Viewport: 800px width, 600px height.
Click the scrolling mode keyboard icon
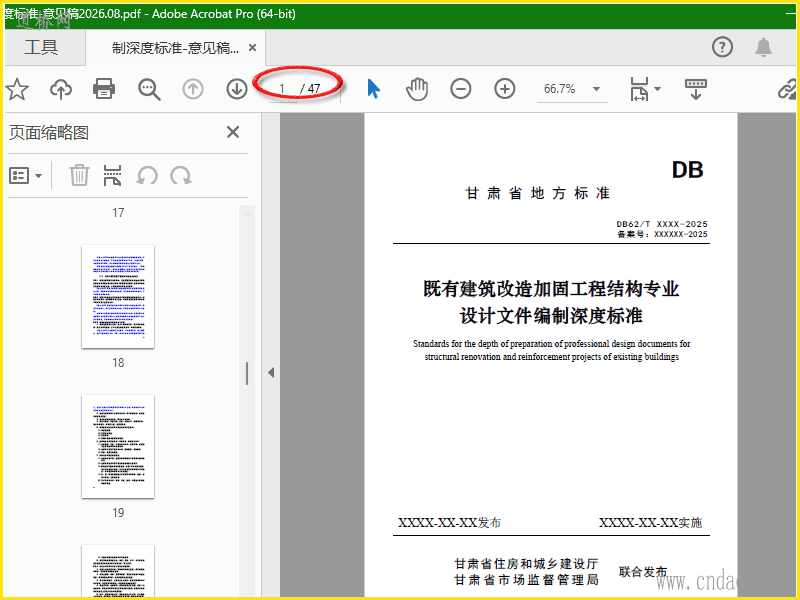point(695,89)
